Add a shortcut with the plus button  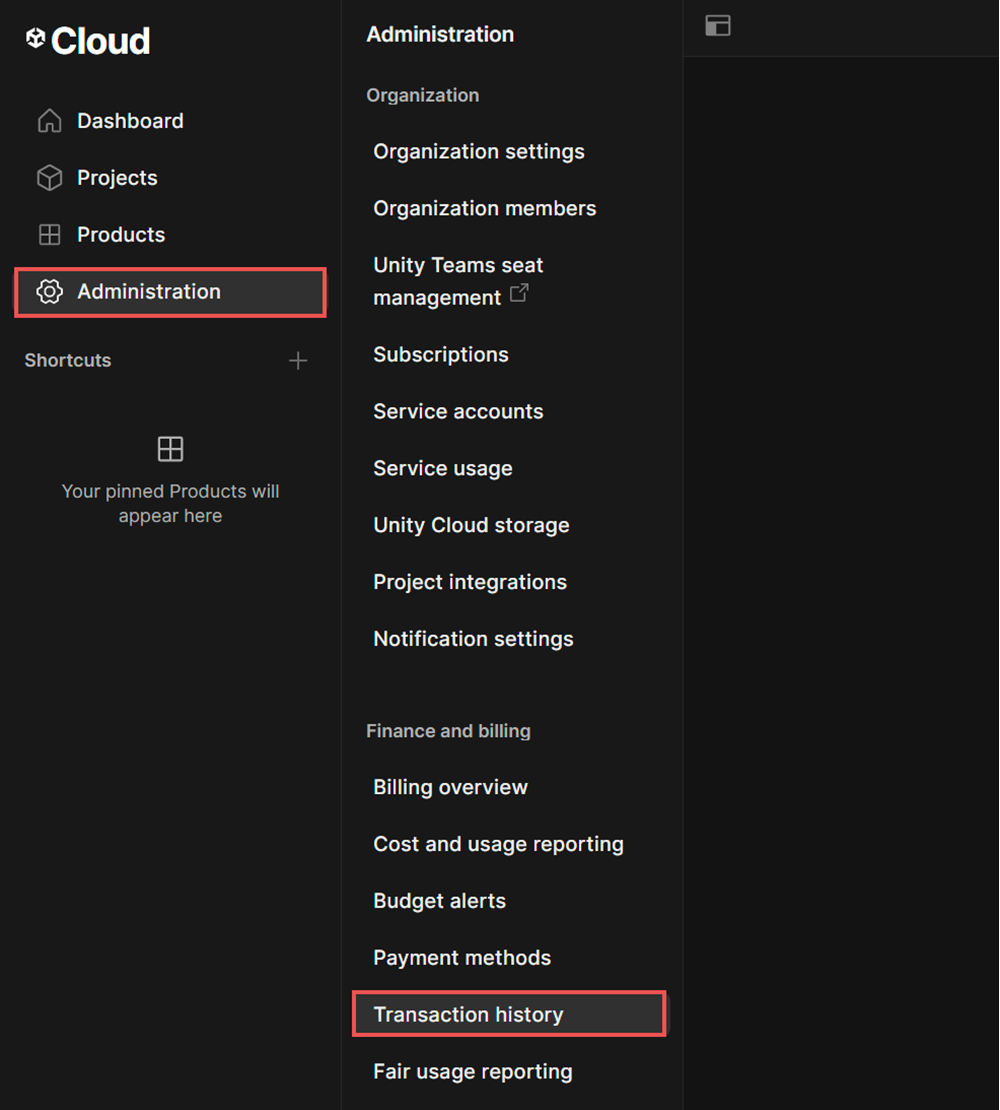298,360
